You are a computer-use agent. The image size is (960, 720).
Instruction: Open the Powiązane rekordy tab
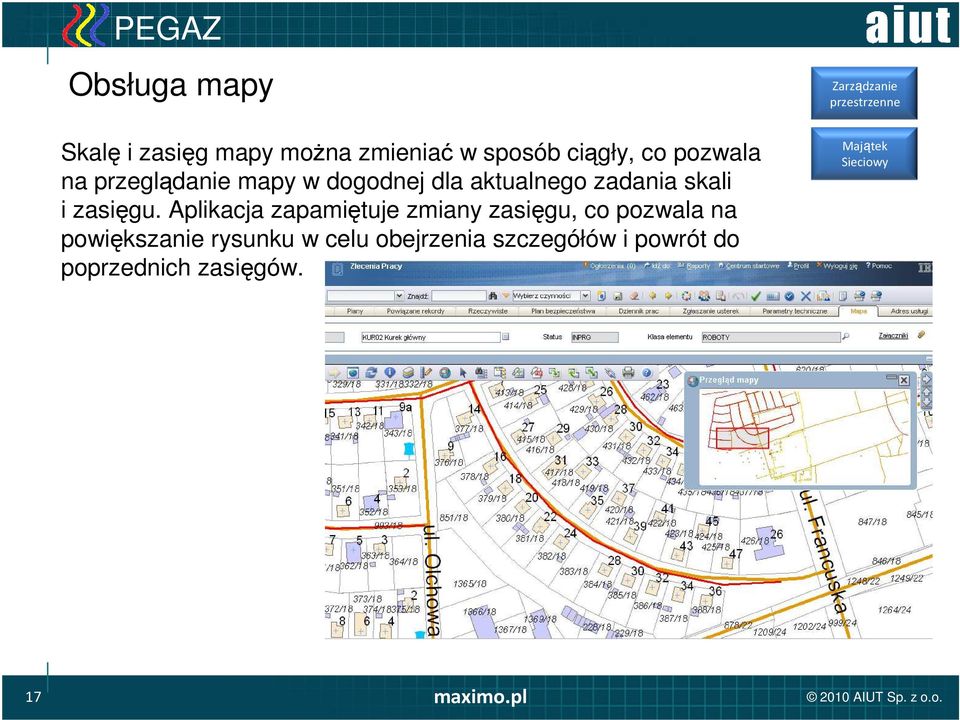point(415,311)
